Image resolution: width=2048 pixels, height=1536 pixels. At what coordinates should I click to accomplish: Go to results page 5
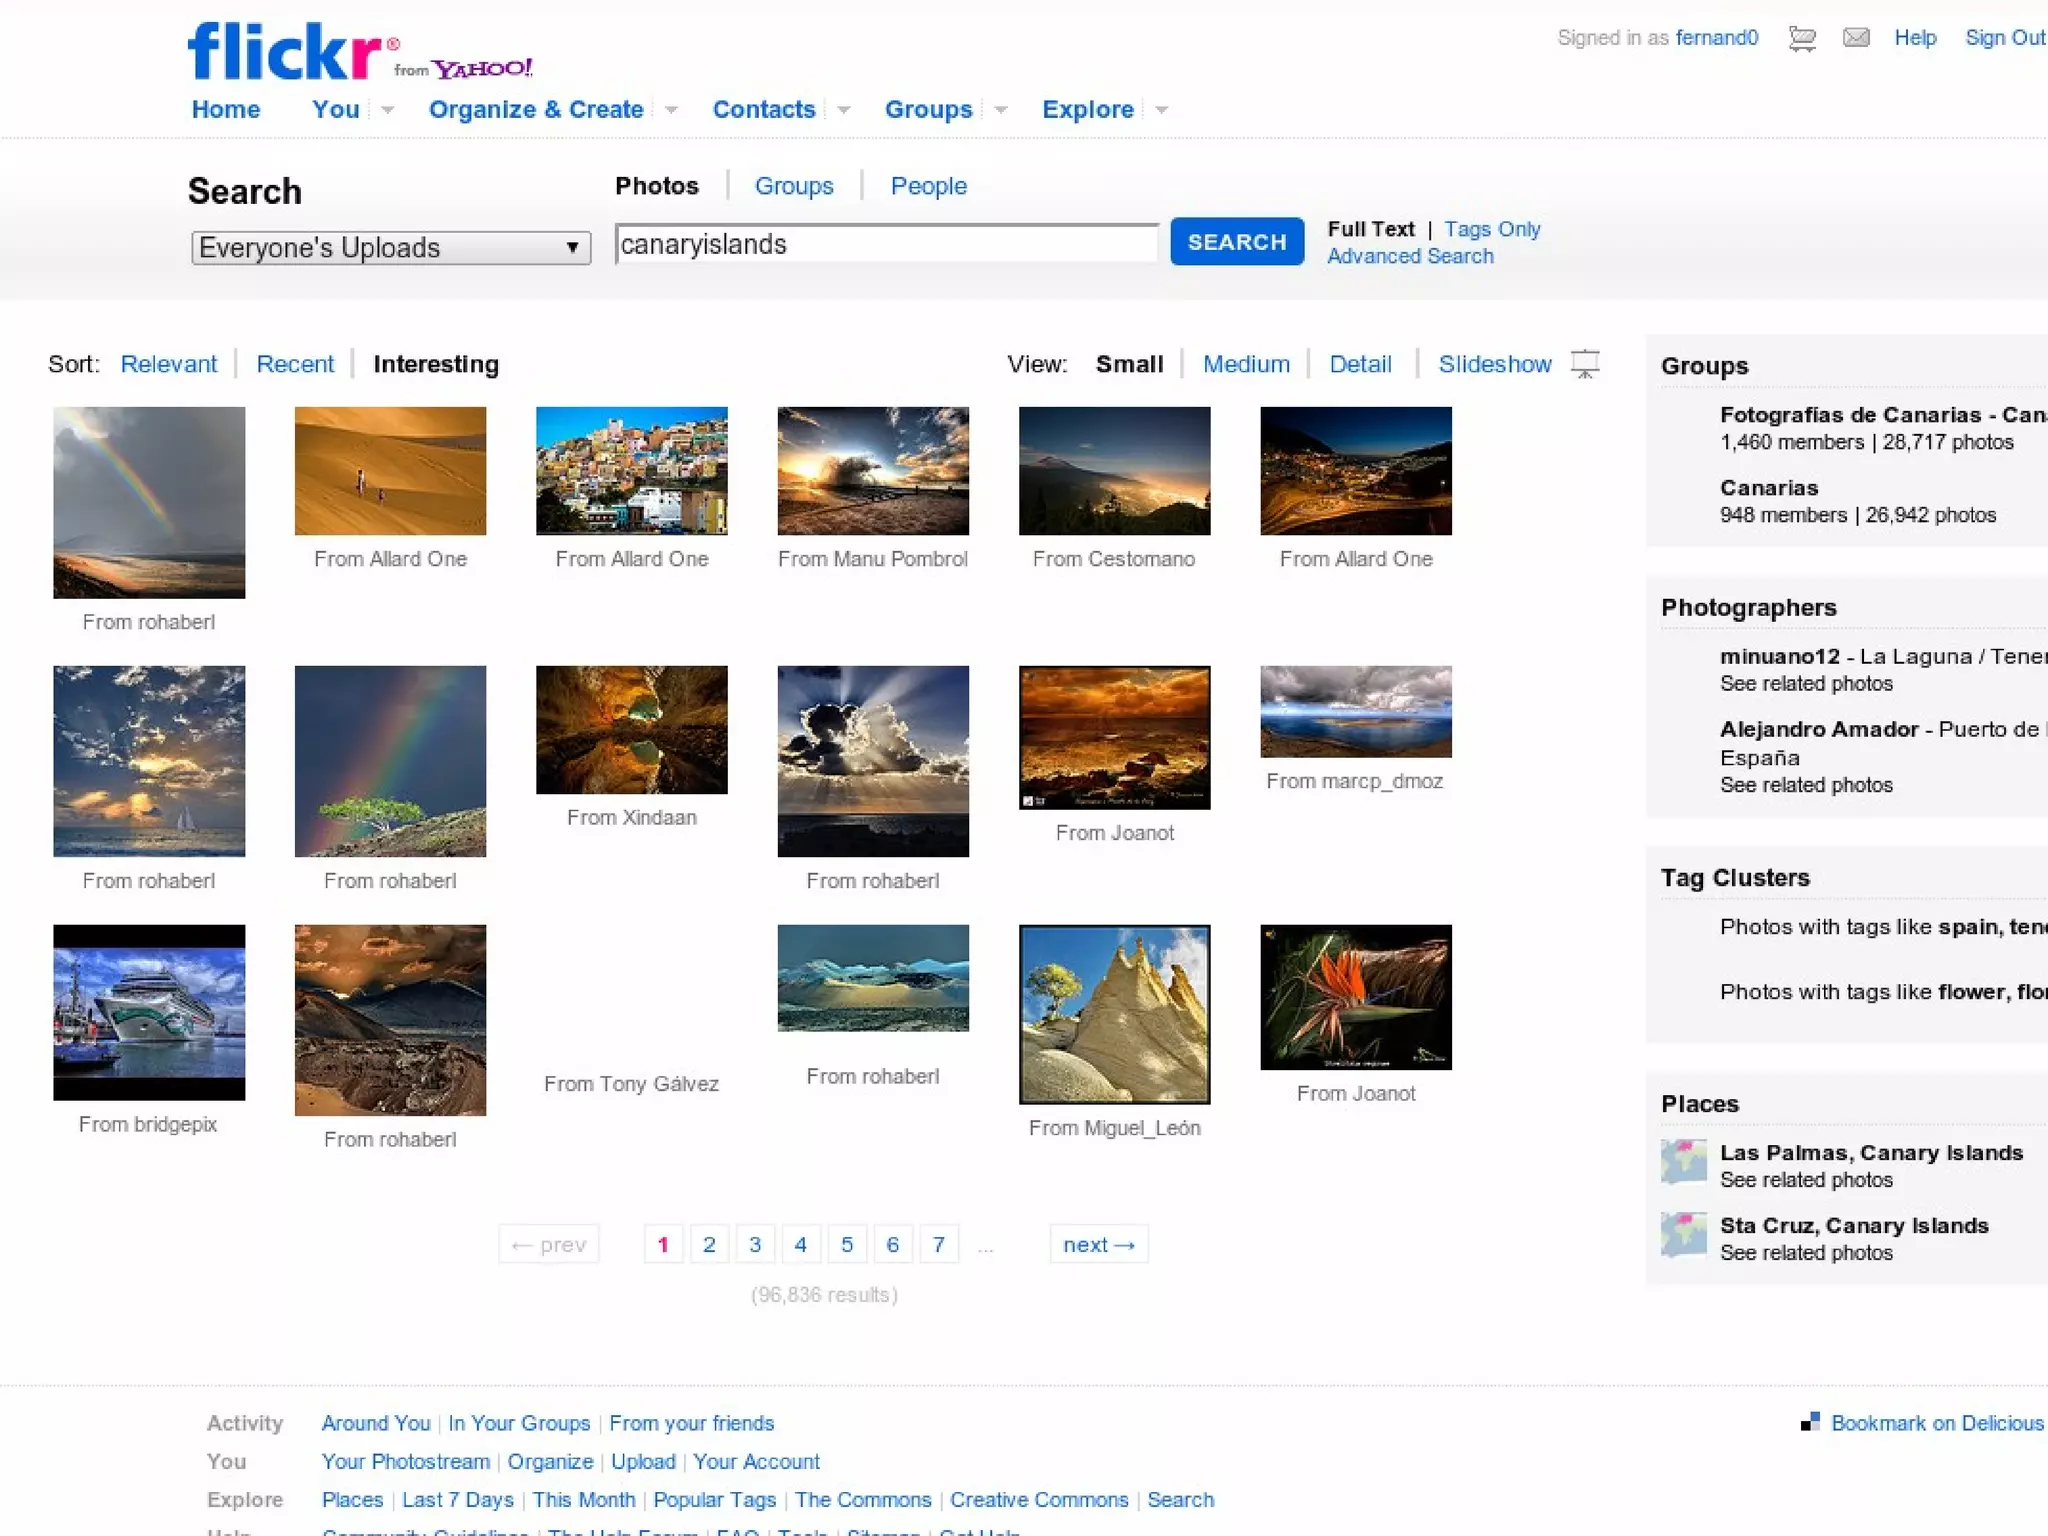tap(847, 1244)
